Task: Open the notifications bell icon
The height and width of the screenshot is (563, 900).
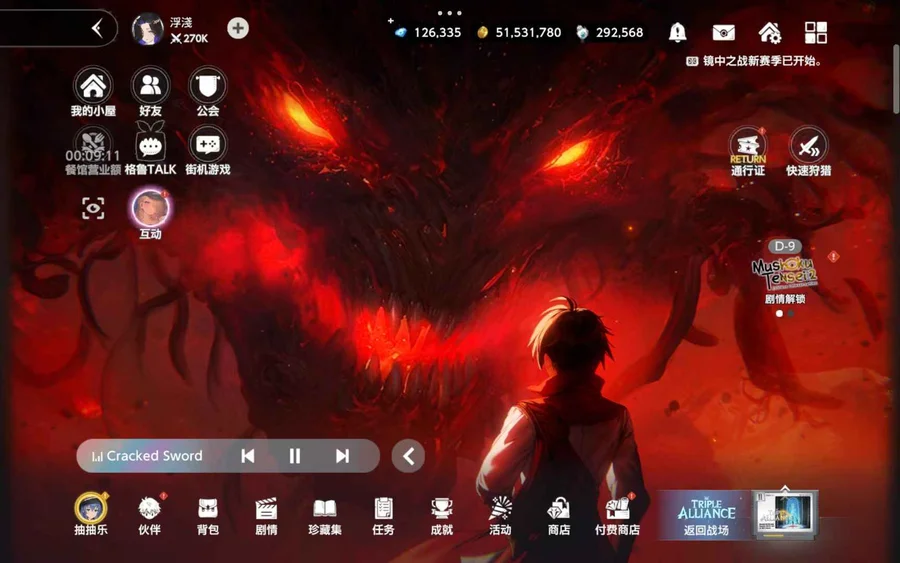Action: pyautogui.click(x=678, y=32)
